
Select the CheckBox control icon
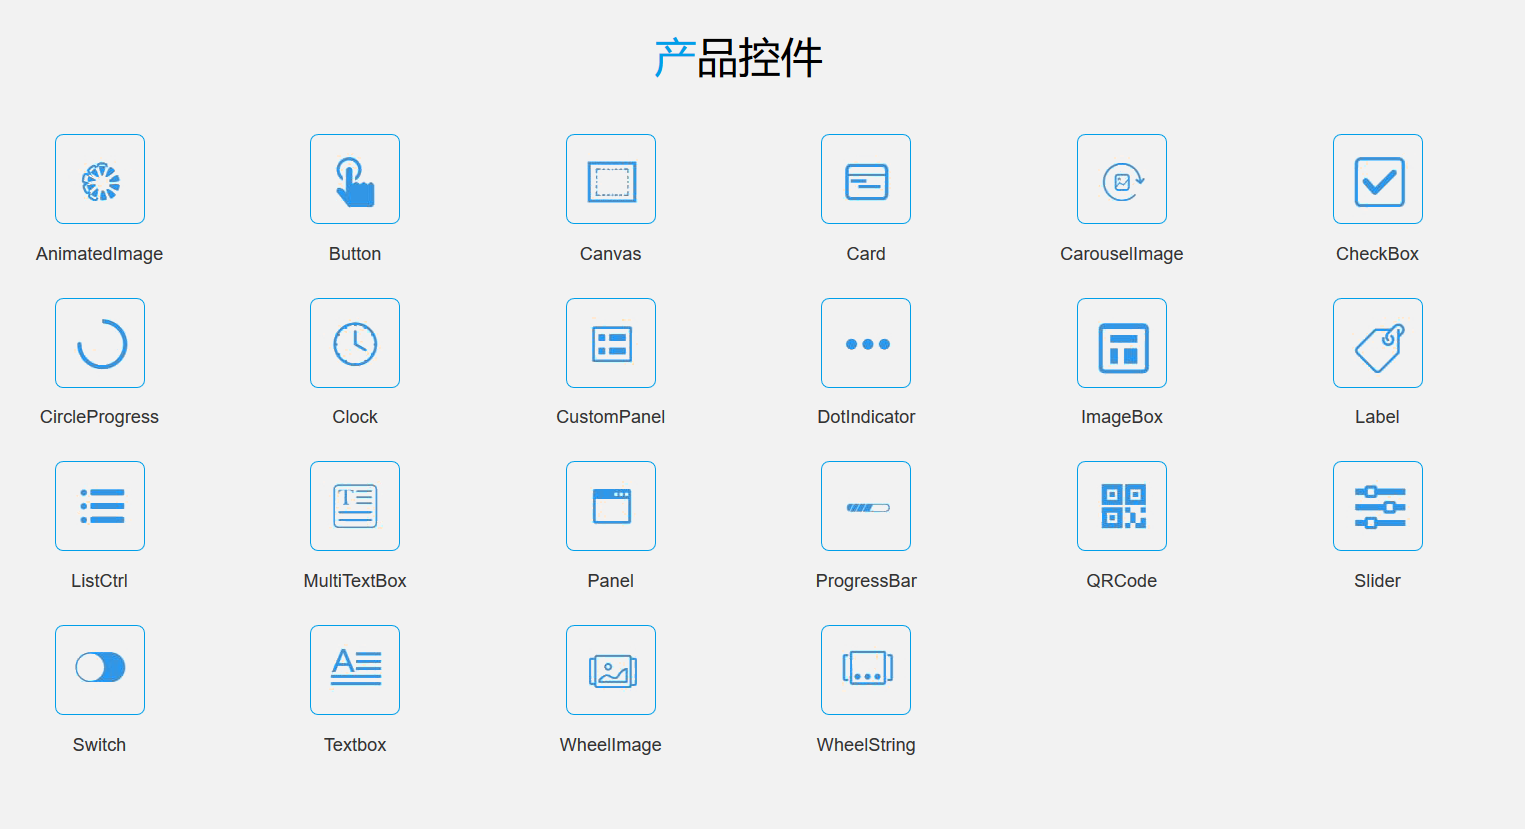coord(1378,179)
